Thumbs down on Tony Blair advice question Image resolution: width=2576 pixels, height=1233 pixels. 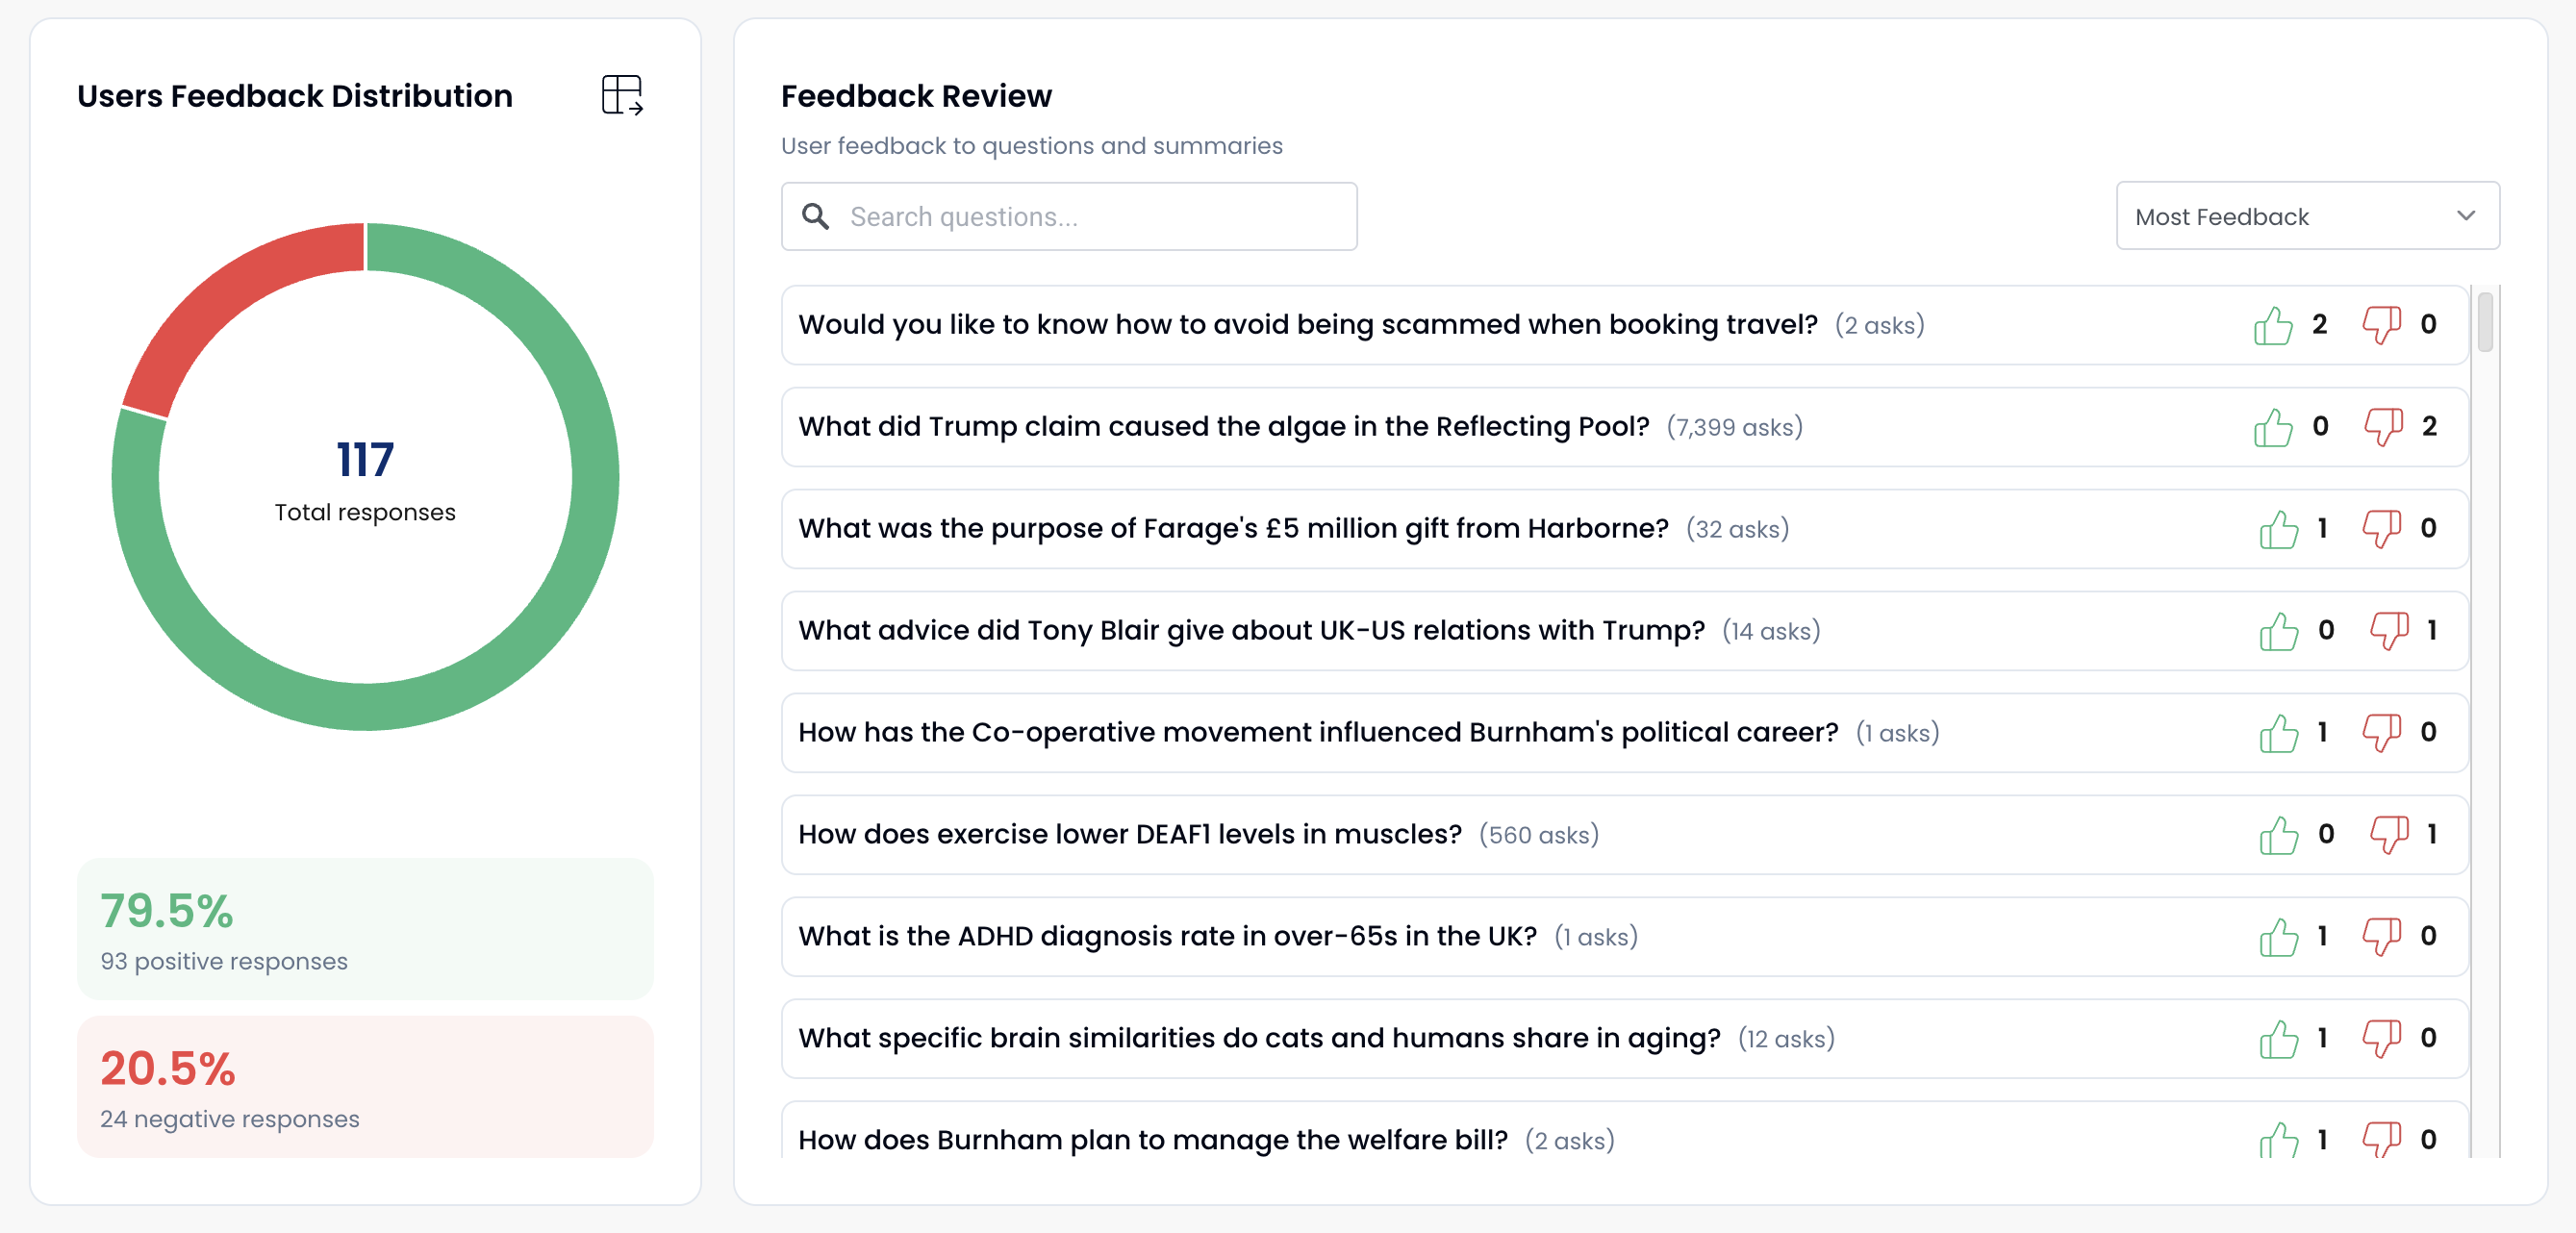[x=2388, y=631]
